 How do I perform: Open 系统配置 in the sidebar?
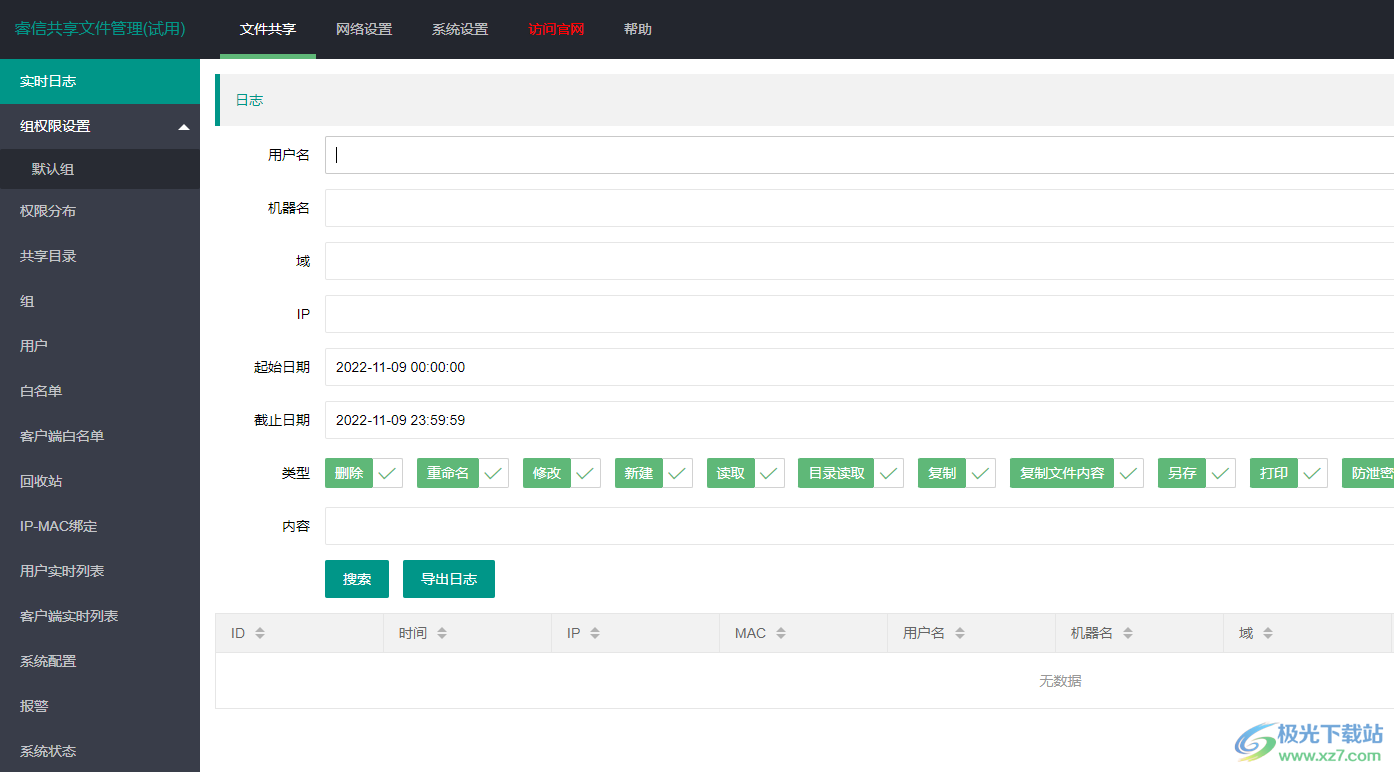[100, 661]
